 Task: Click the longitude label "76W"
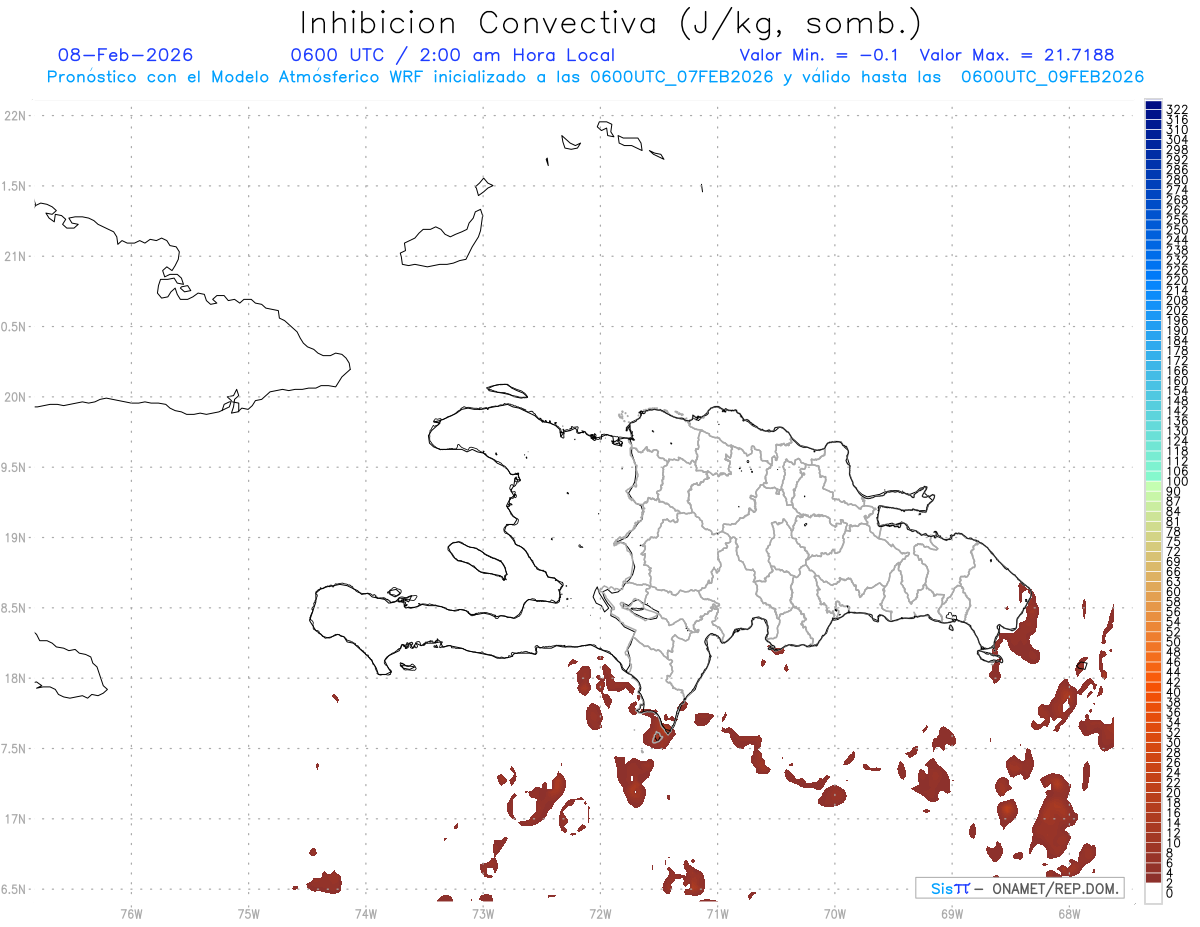click(131, 913)
